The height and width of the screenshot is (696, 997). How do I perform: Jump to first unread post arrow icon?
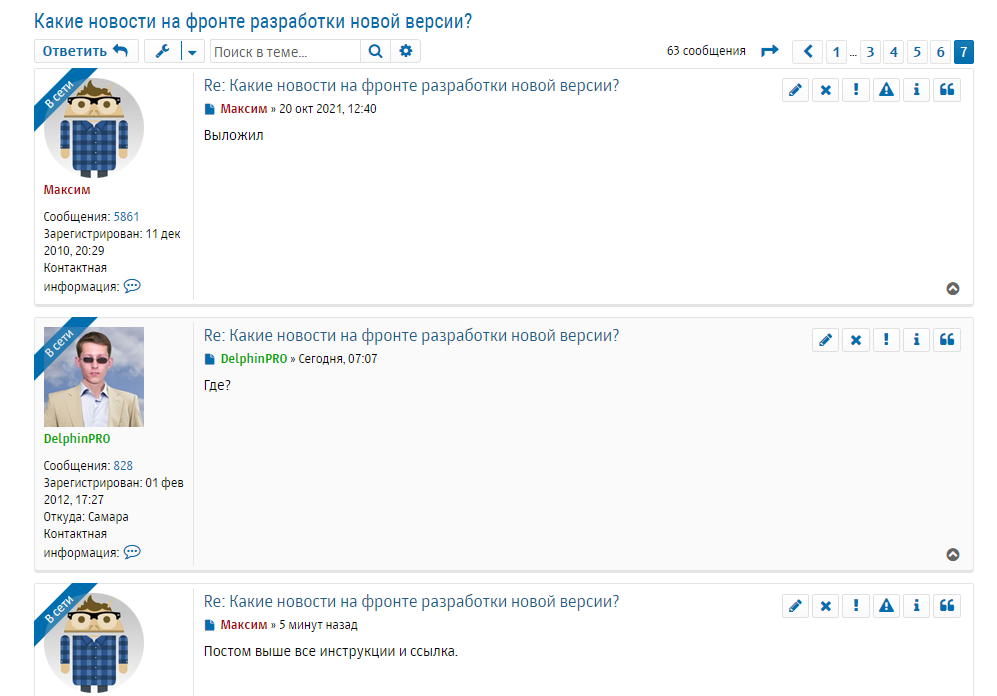pos(769,51)
